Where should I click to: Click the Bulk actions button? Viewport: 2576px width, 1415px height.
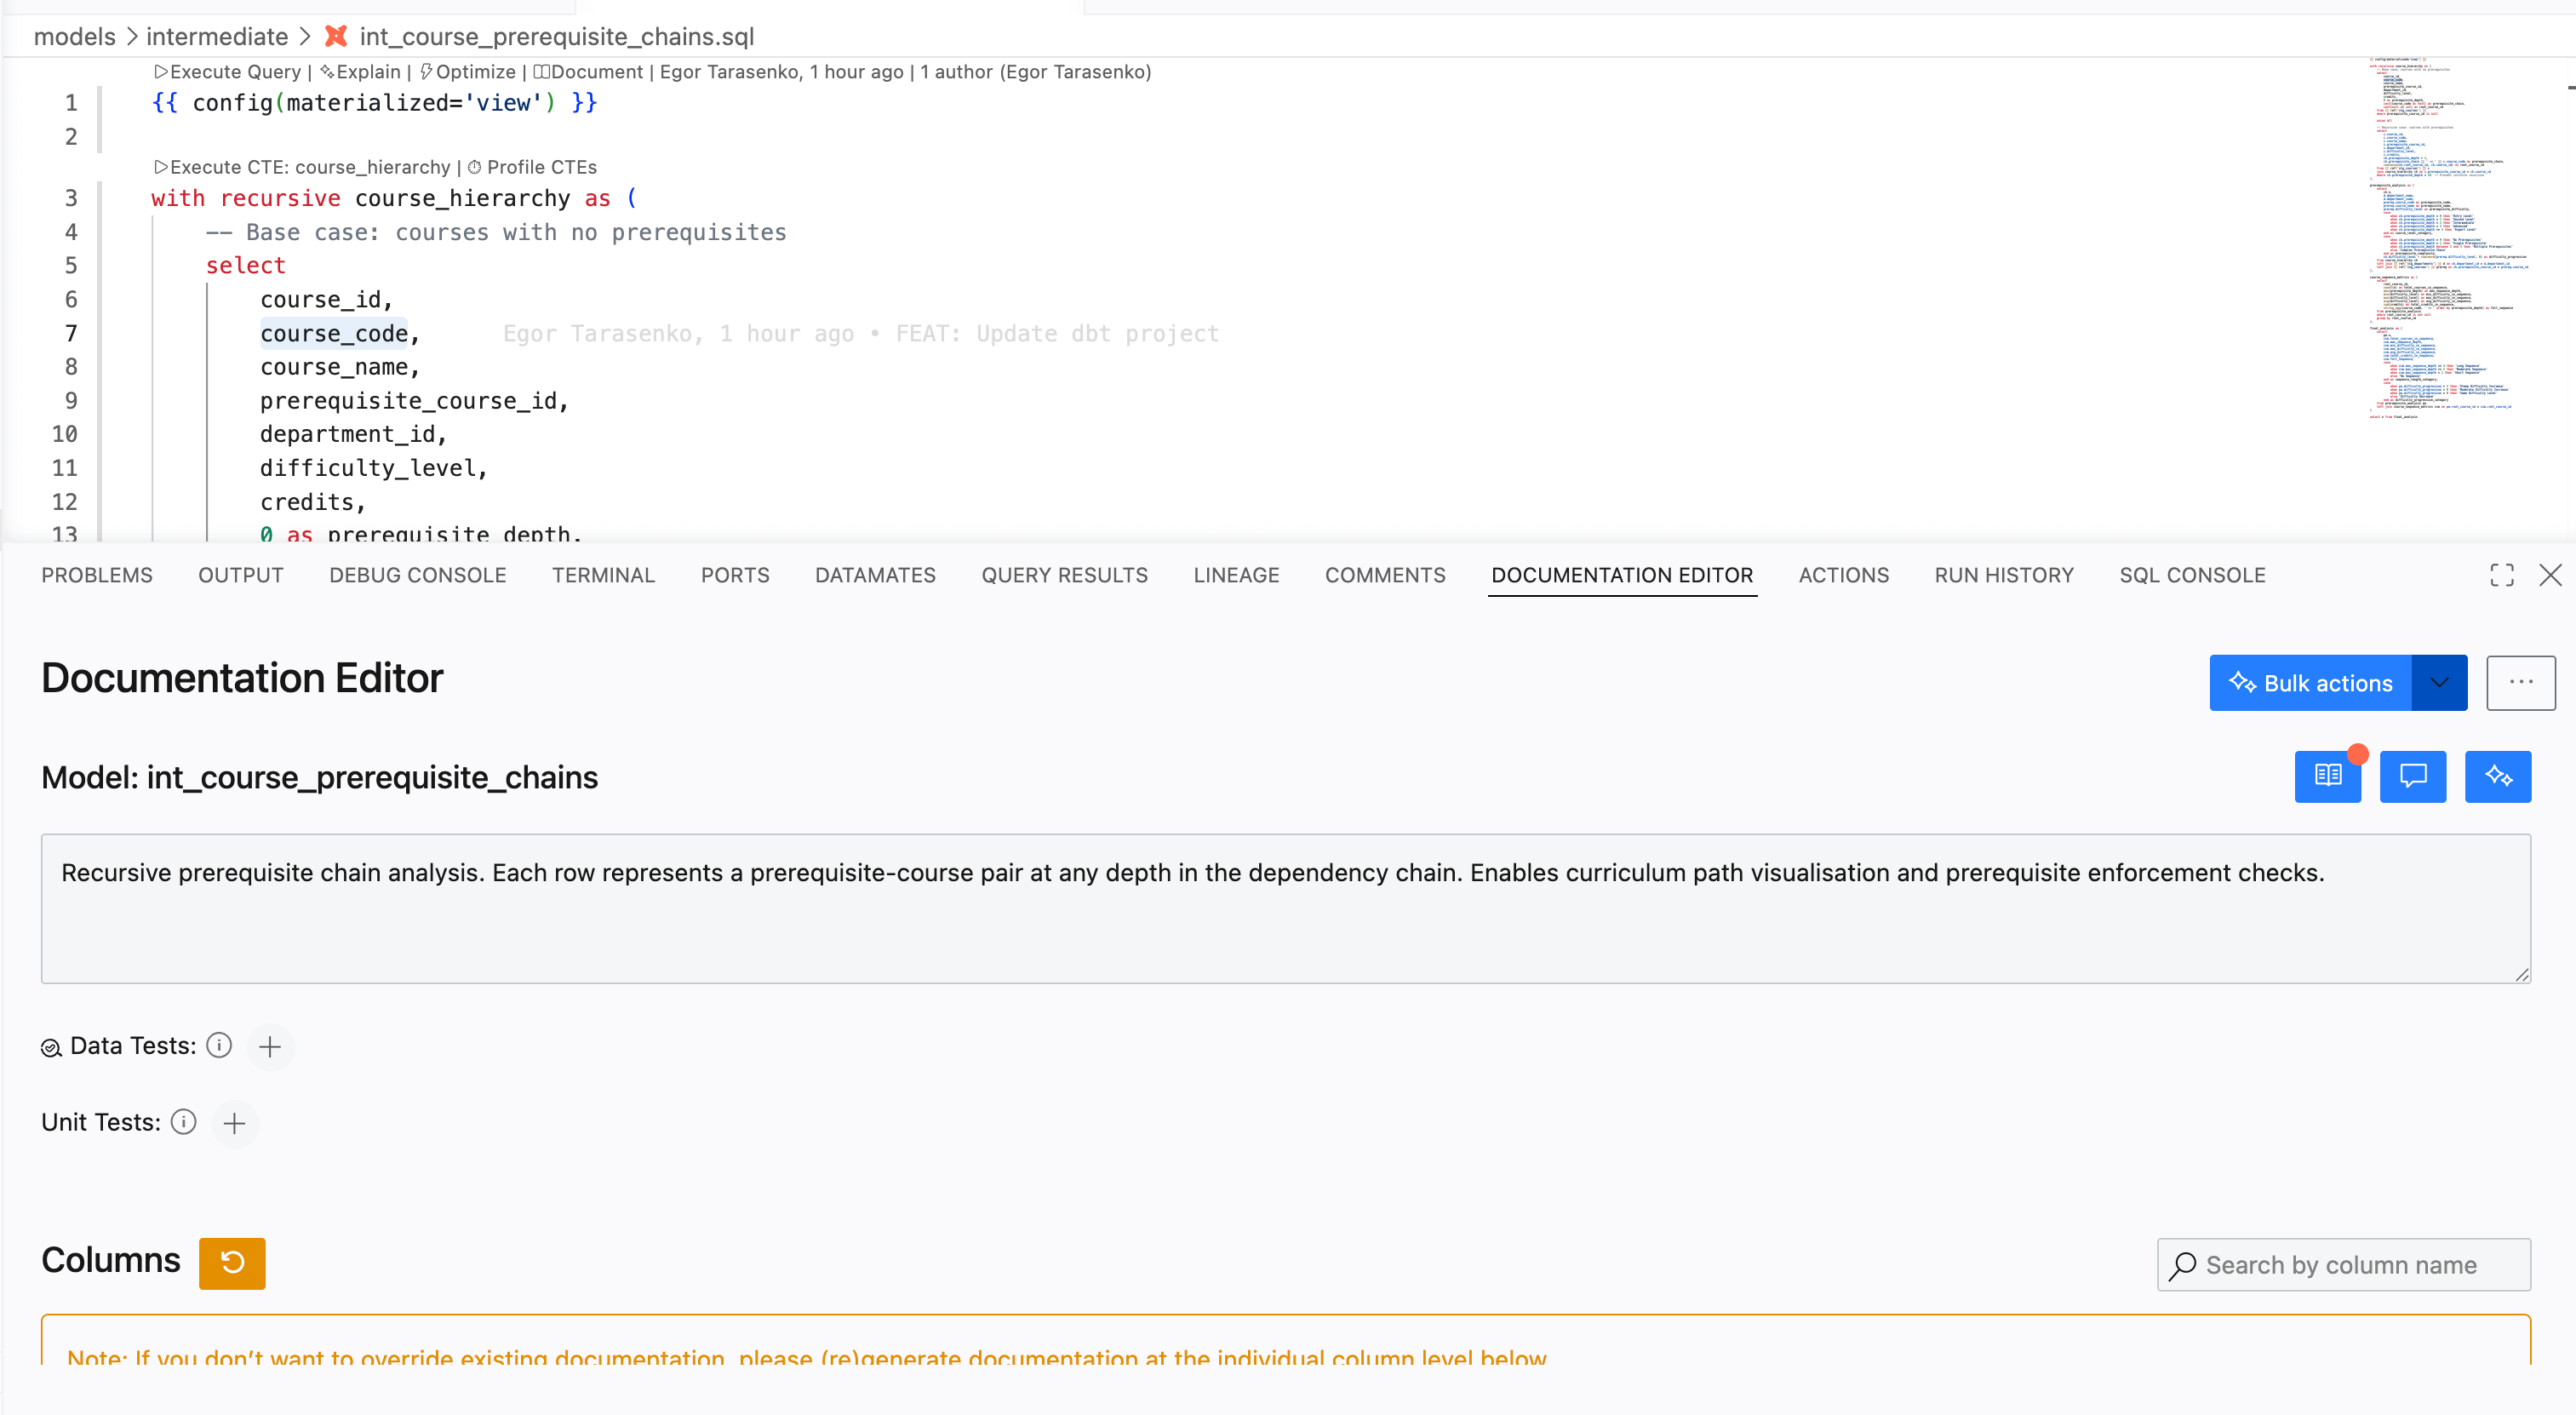pos(2311,683)
